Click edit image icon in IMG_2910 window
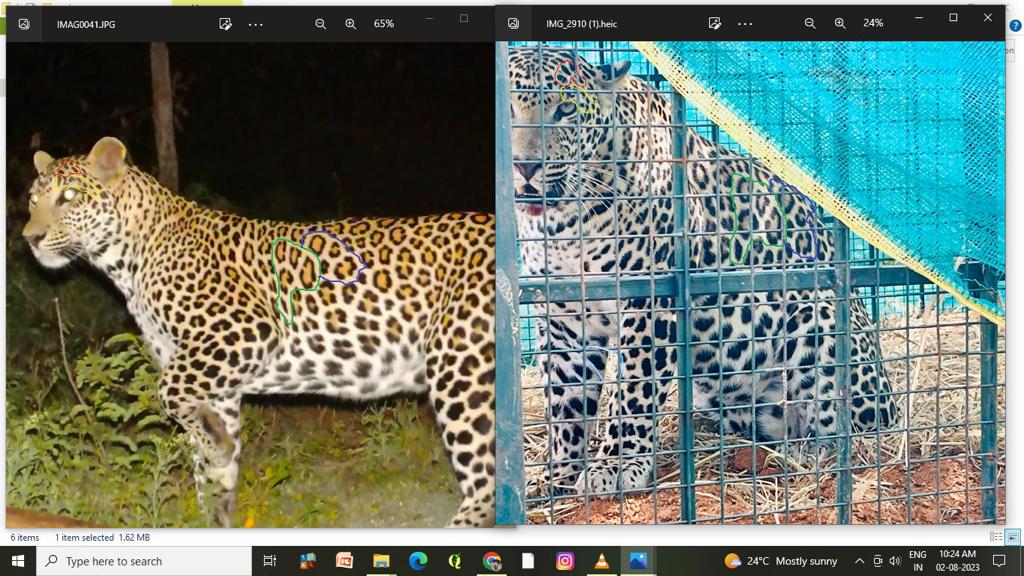The height and width of the screenshot is (576, 1024). (715, 23)
